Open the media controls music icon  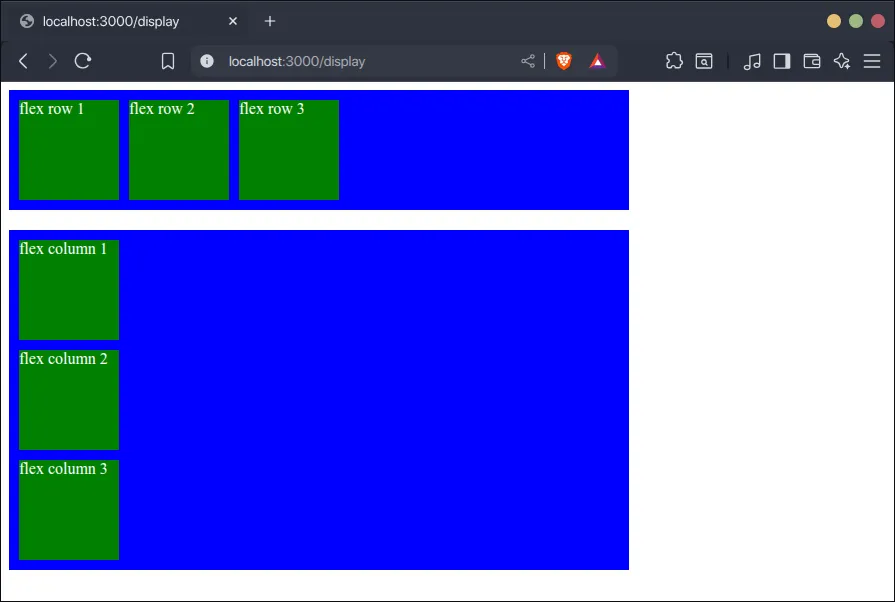[753, 61]
